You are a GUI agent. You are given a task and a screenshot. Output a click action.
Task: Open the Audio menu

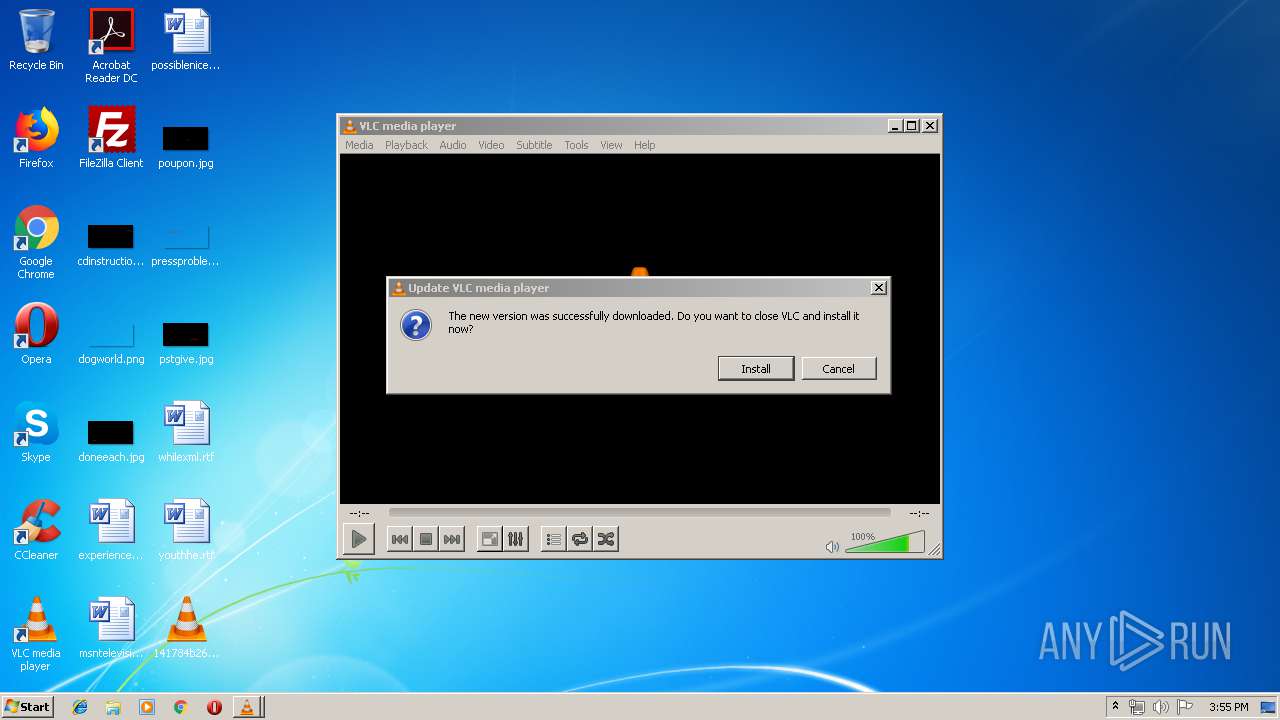click(453, 145)
